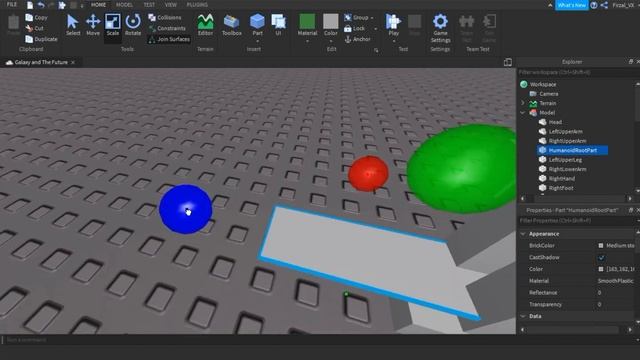Click the Group button
The image size is (640, 360).
point(356,18)
